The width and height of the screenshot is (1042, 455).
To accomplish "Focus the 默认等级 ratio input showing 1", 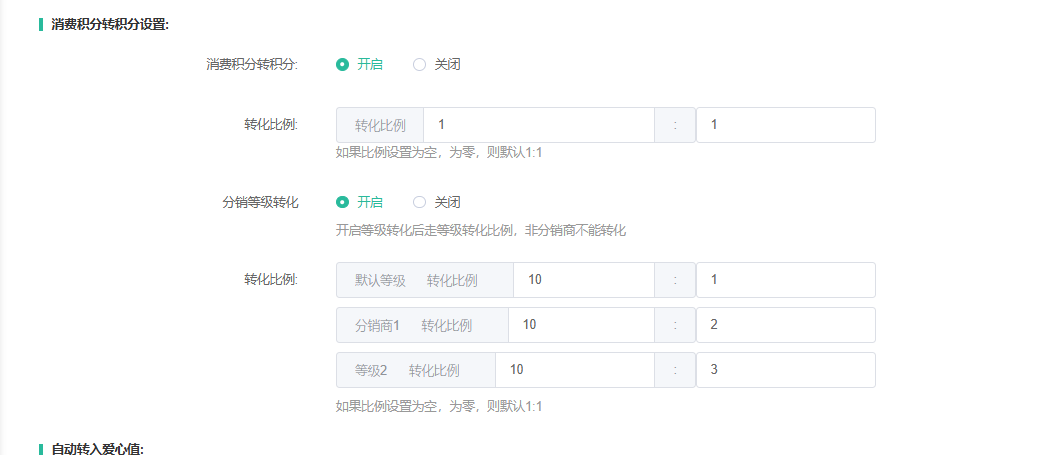I will (x=785, y=280).
